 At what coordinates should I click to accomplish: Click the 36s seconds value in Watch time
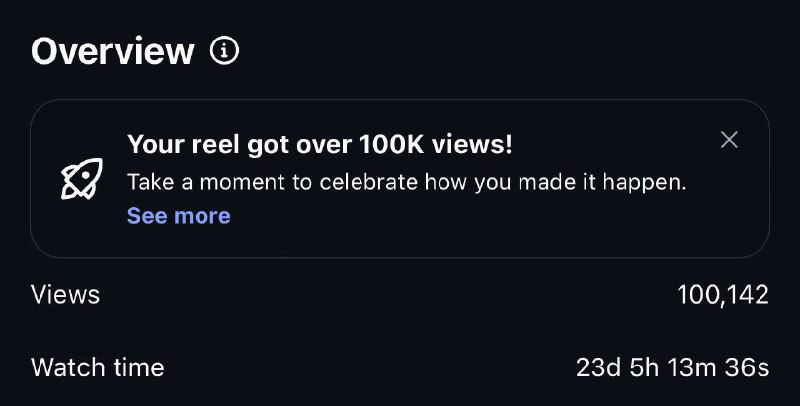tap(747, 367)
